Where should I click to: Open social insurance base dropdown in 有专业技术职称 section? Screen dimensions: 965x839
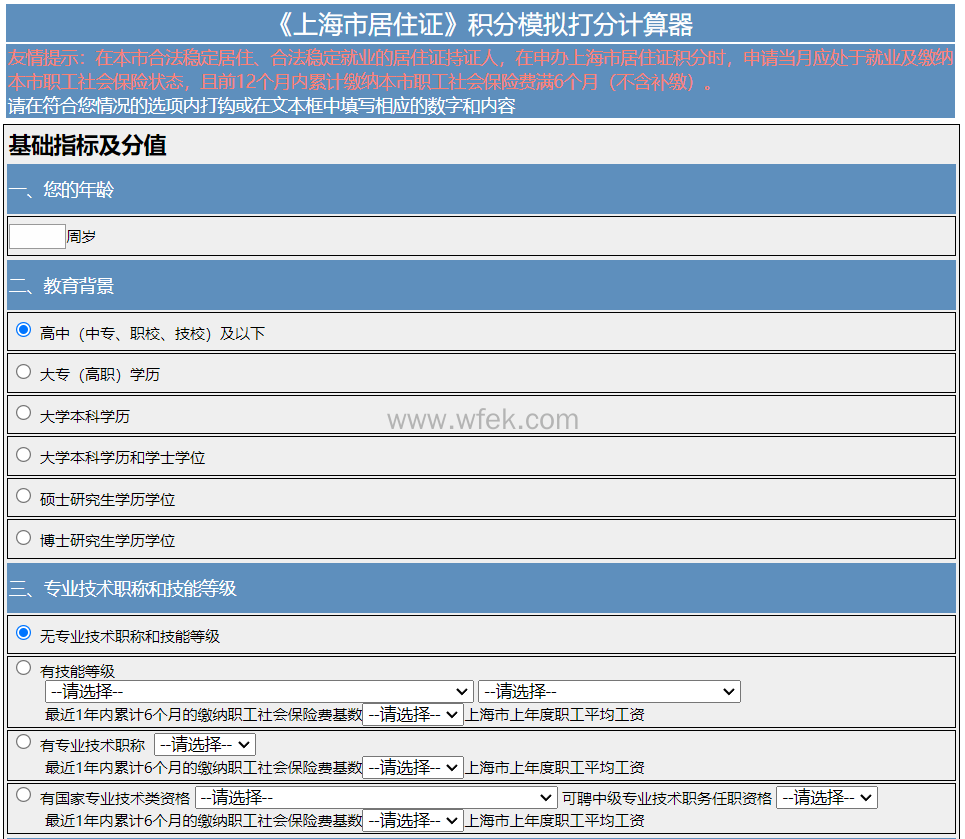pos(413,768)
